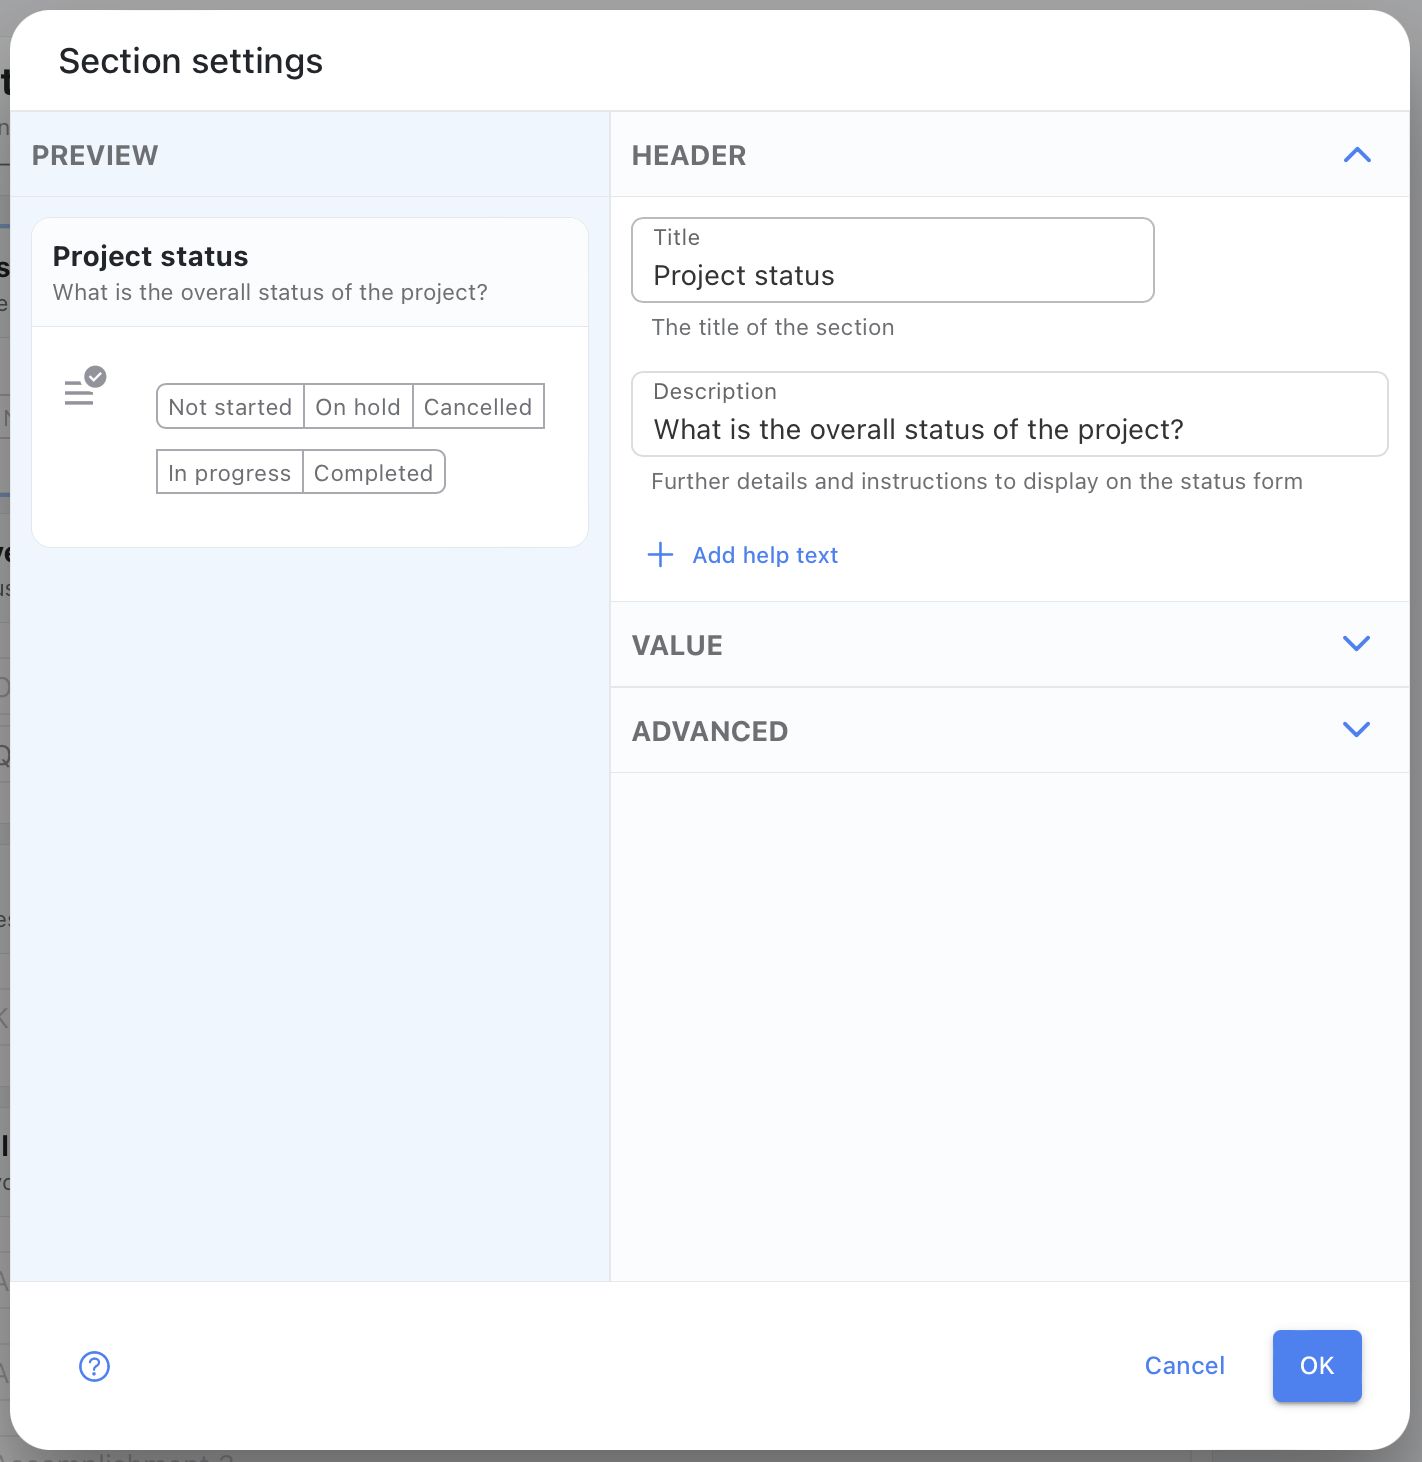Select the Completed status option
The image size is (1422, 1462).
click(x=373, y=473)
